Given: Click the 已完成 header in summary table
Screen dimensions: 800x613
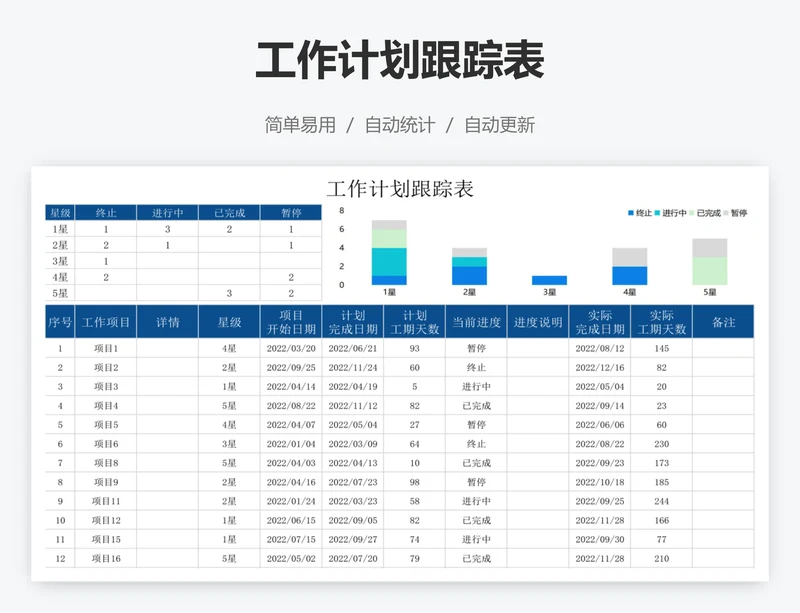Looking at the screenshot, I should coord(229,213).
